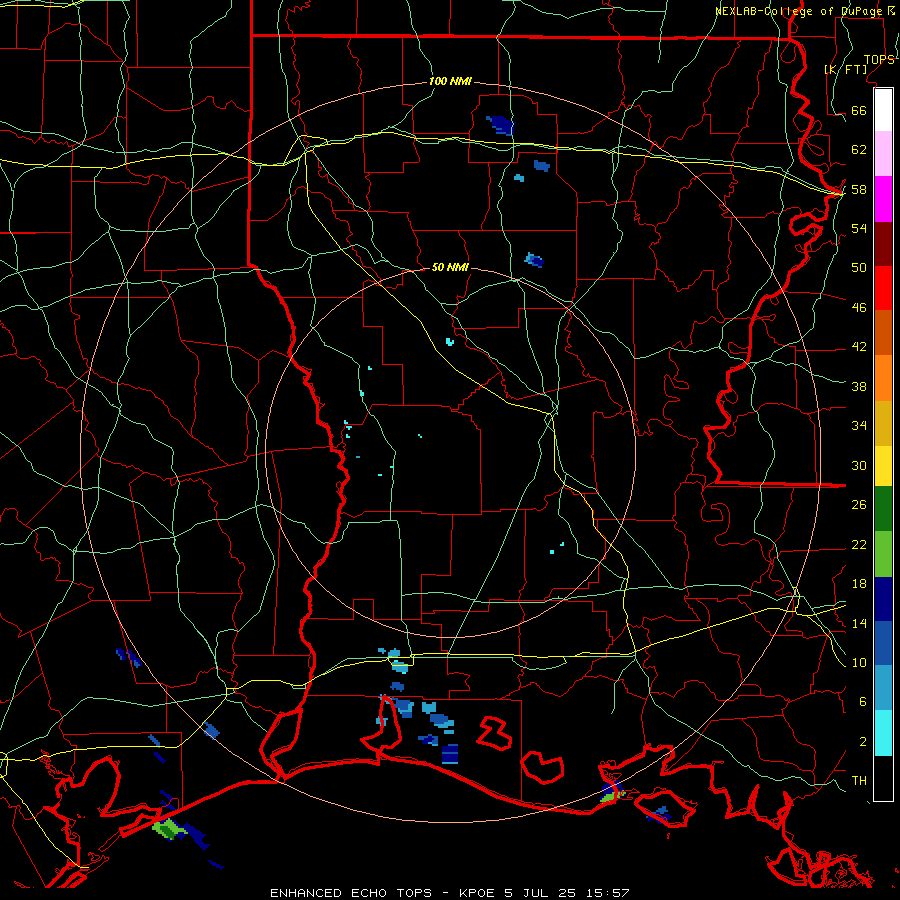Click the TOPS legend heading
900x900 pixels.
879,59
